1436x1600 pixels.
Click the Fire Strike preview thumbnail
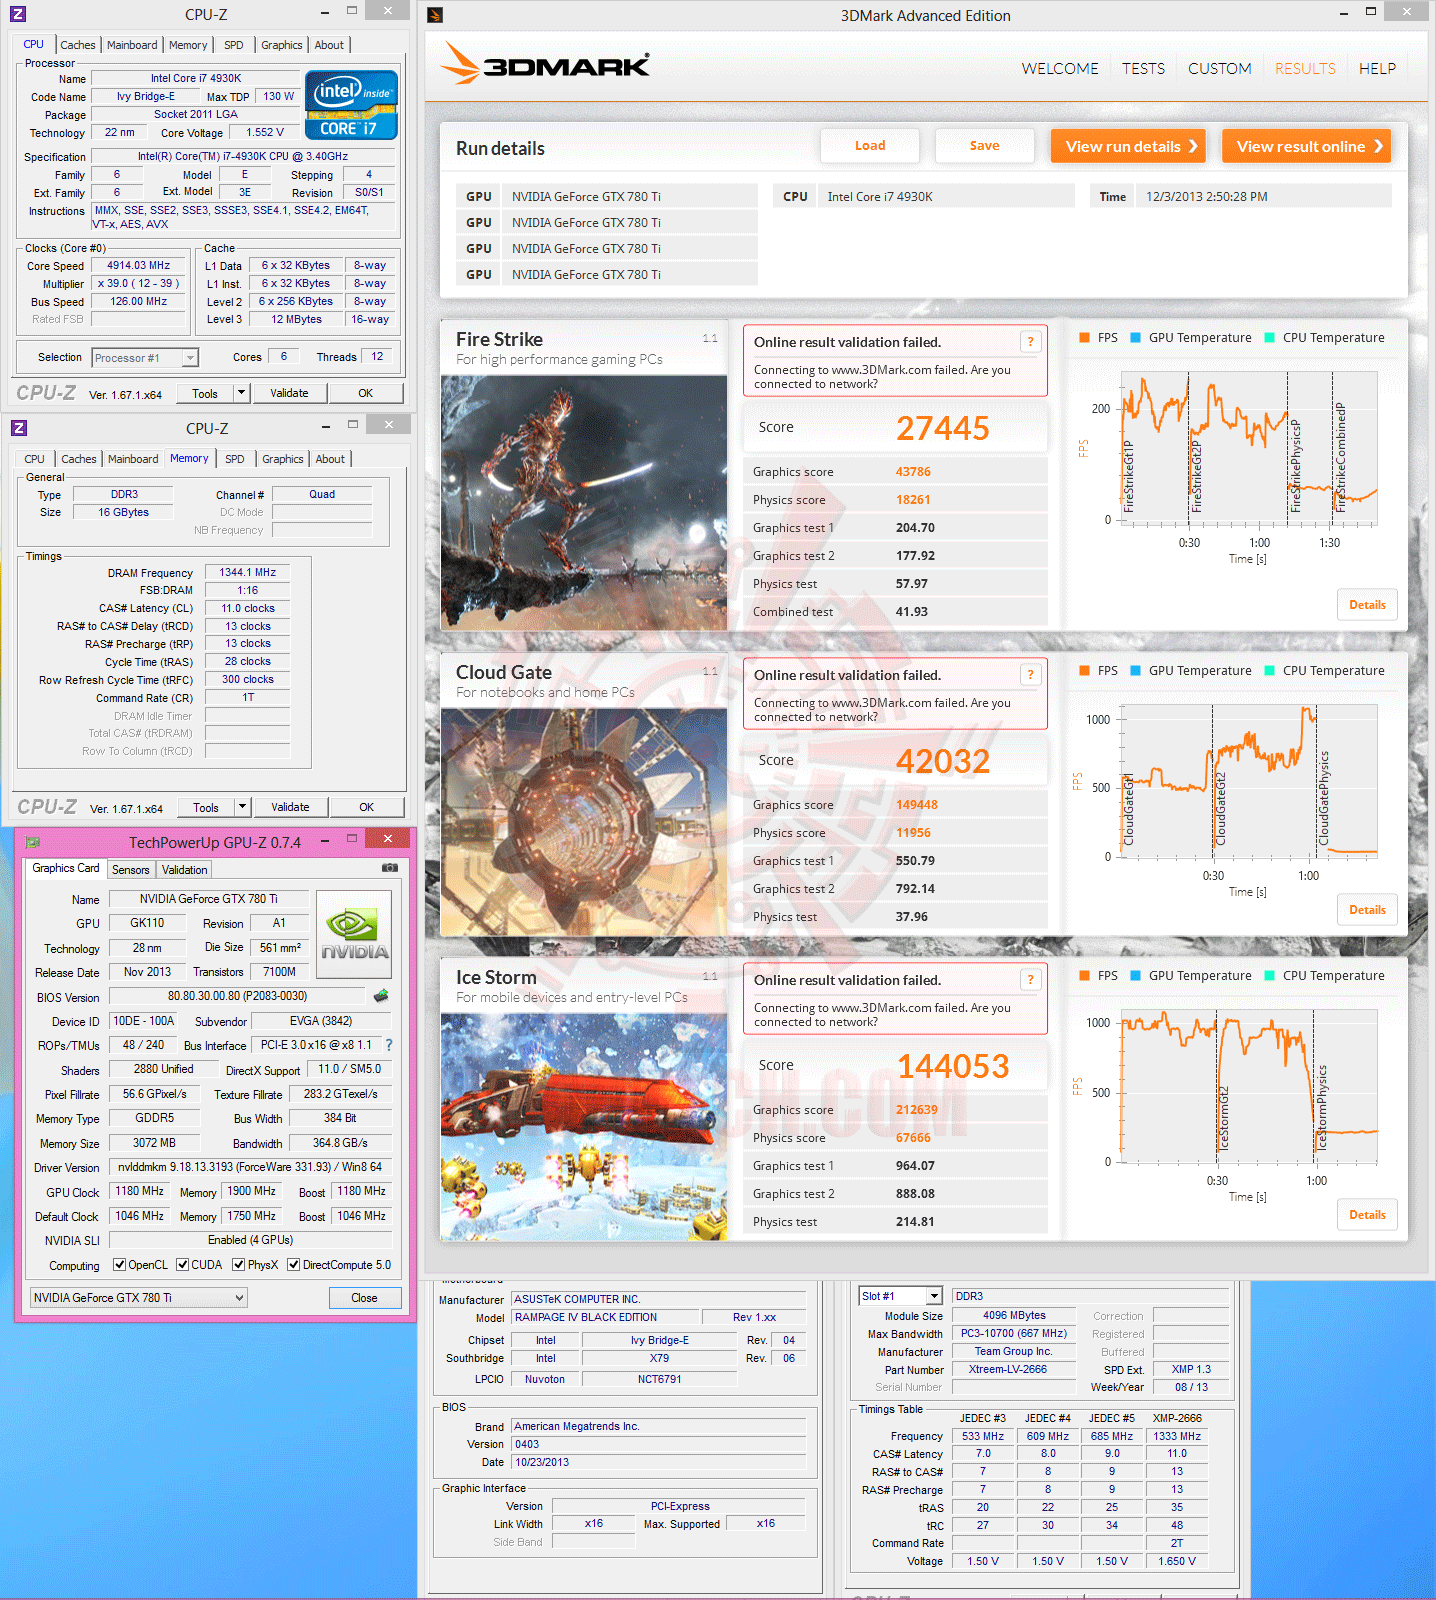click(584, 503)
